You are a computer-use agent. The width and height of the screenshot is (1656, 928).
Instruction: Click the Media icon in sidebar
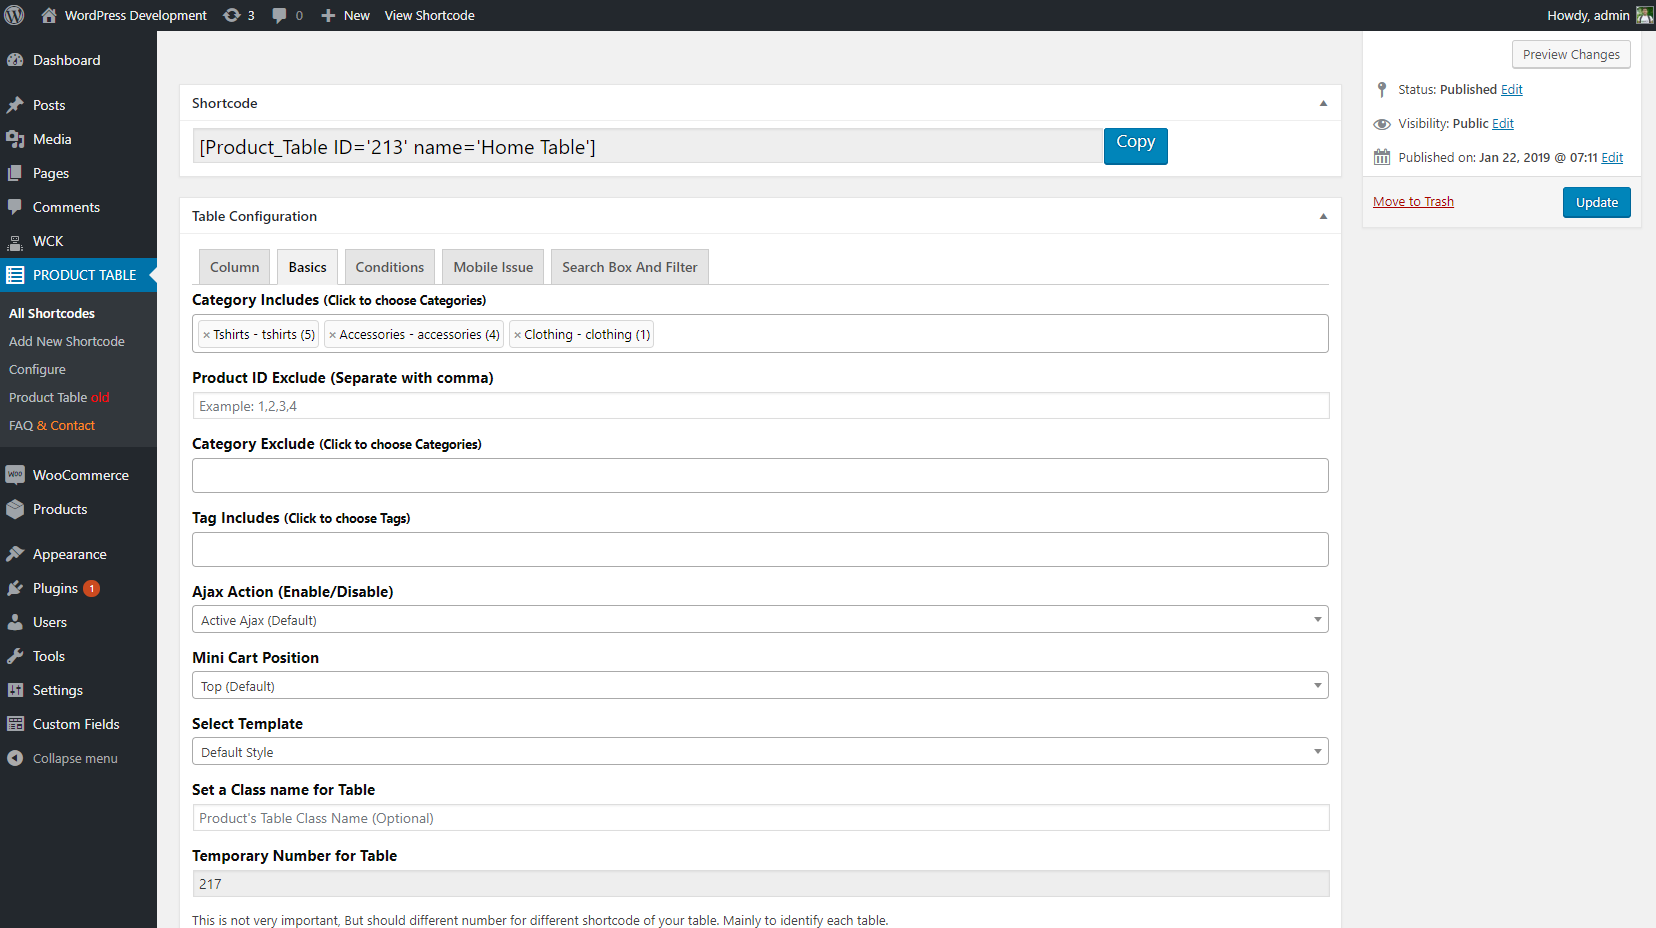pyautogui.click(x=15, y=139)
